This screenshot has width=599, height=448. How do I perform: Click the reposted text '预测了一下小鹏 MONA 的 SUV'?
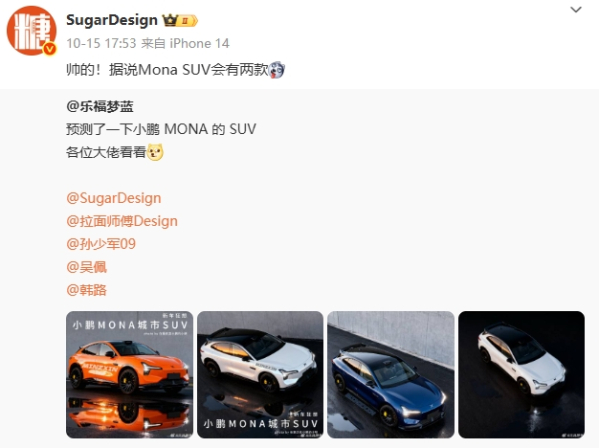pyautogui.click(x=161, y=129)
